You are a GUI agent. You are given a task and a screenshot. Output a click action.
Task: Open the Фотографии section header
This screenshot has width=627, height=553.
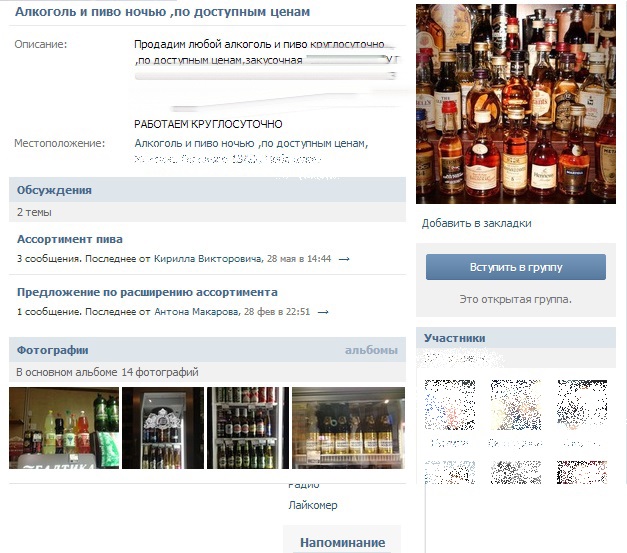53,350
